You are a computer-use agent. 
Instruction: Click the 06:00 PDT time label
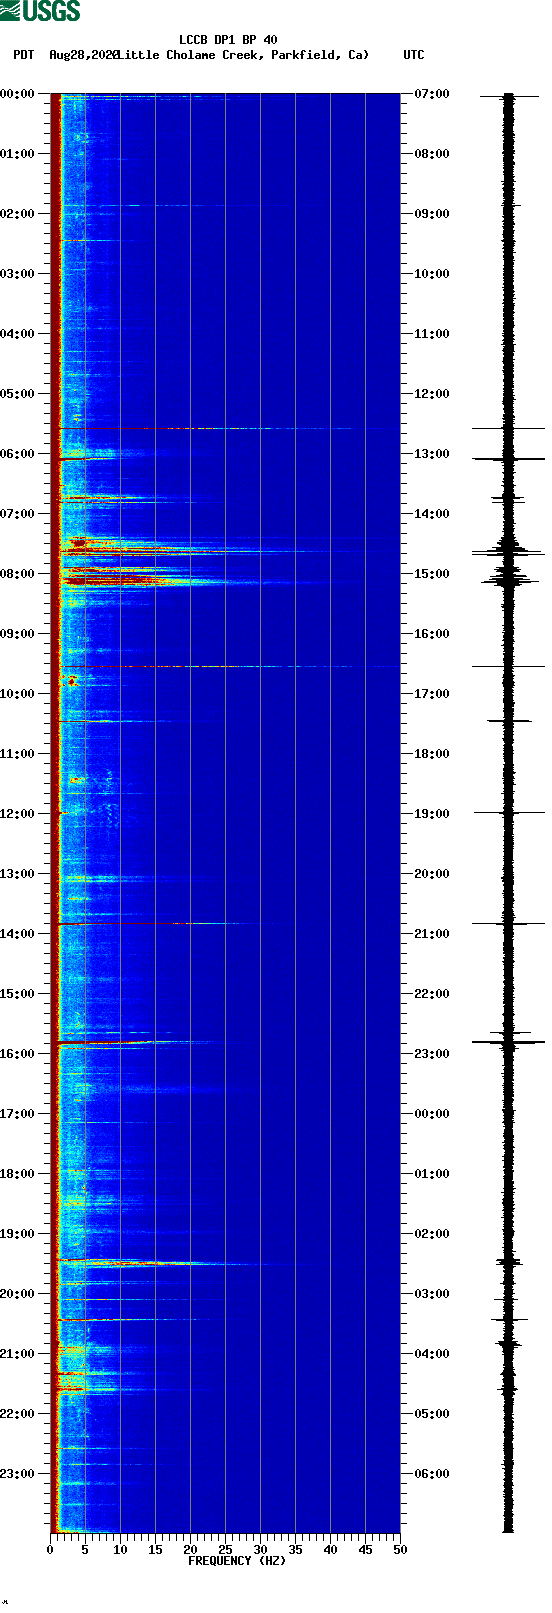pyautogui.click(x=18, y=454)
